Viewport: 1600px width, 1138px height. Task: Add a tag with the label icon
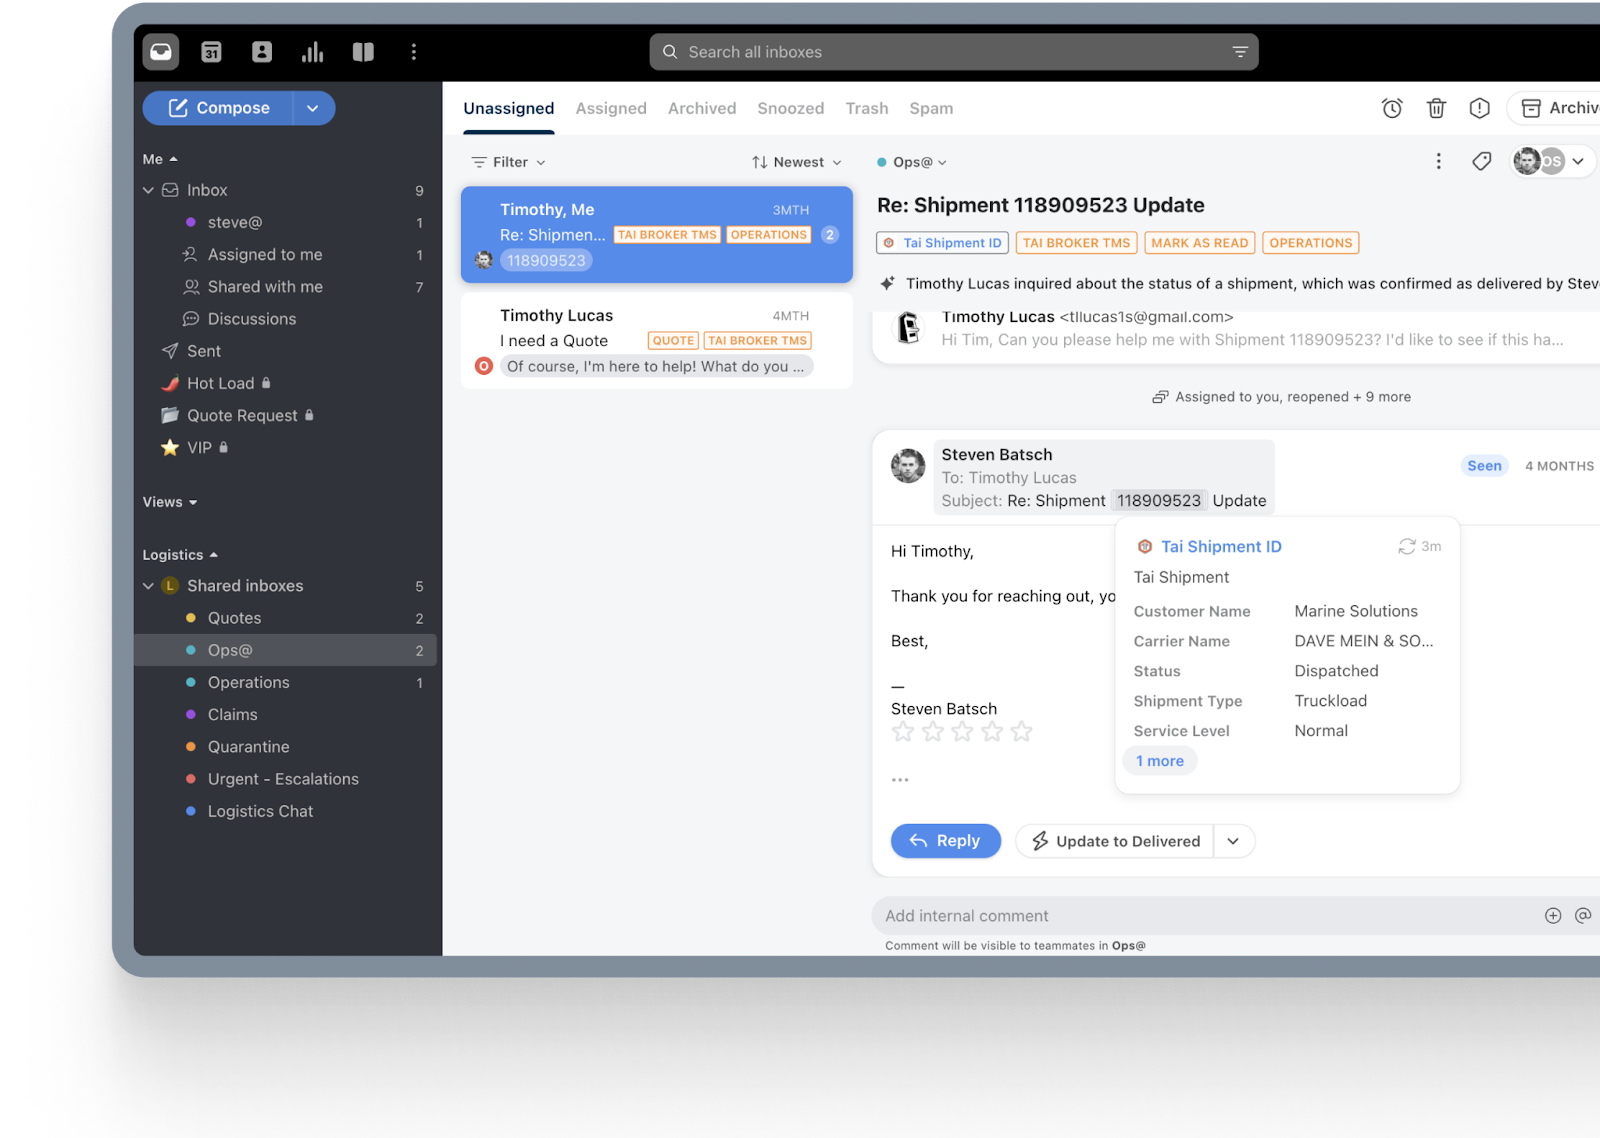(x=1481, y=161)
